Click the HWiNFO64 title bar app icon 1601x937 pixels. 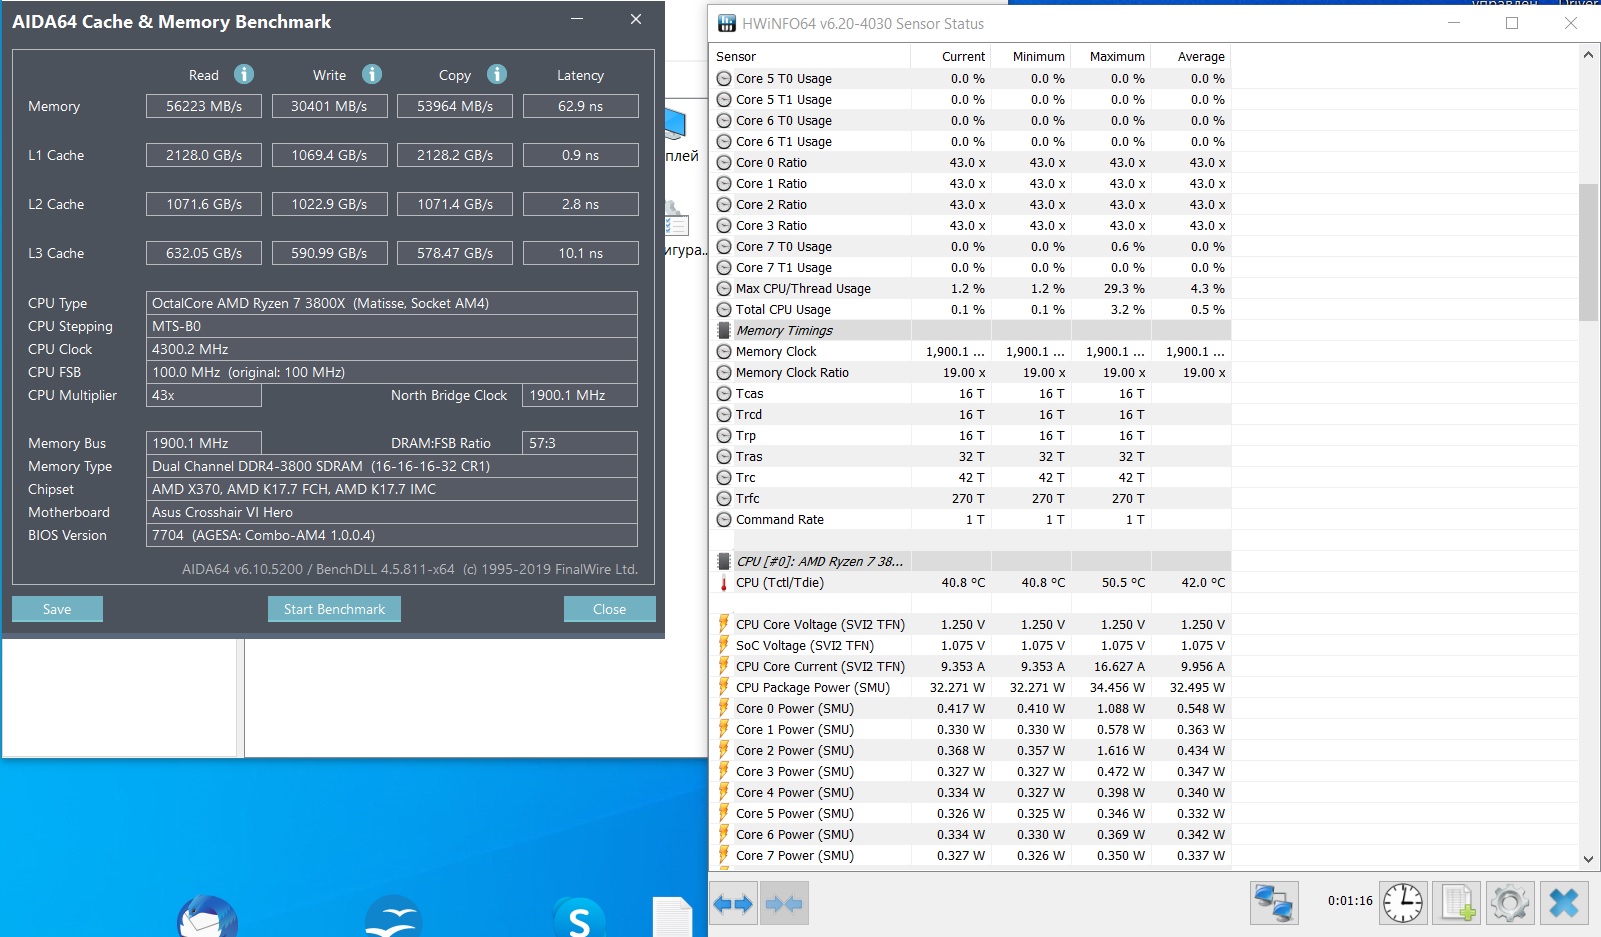tap(727, 23)
